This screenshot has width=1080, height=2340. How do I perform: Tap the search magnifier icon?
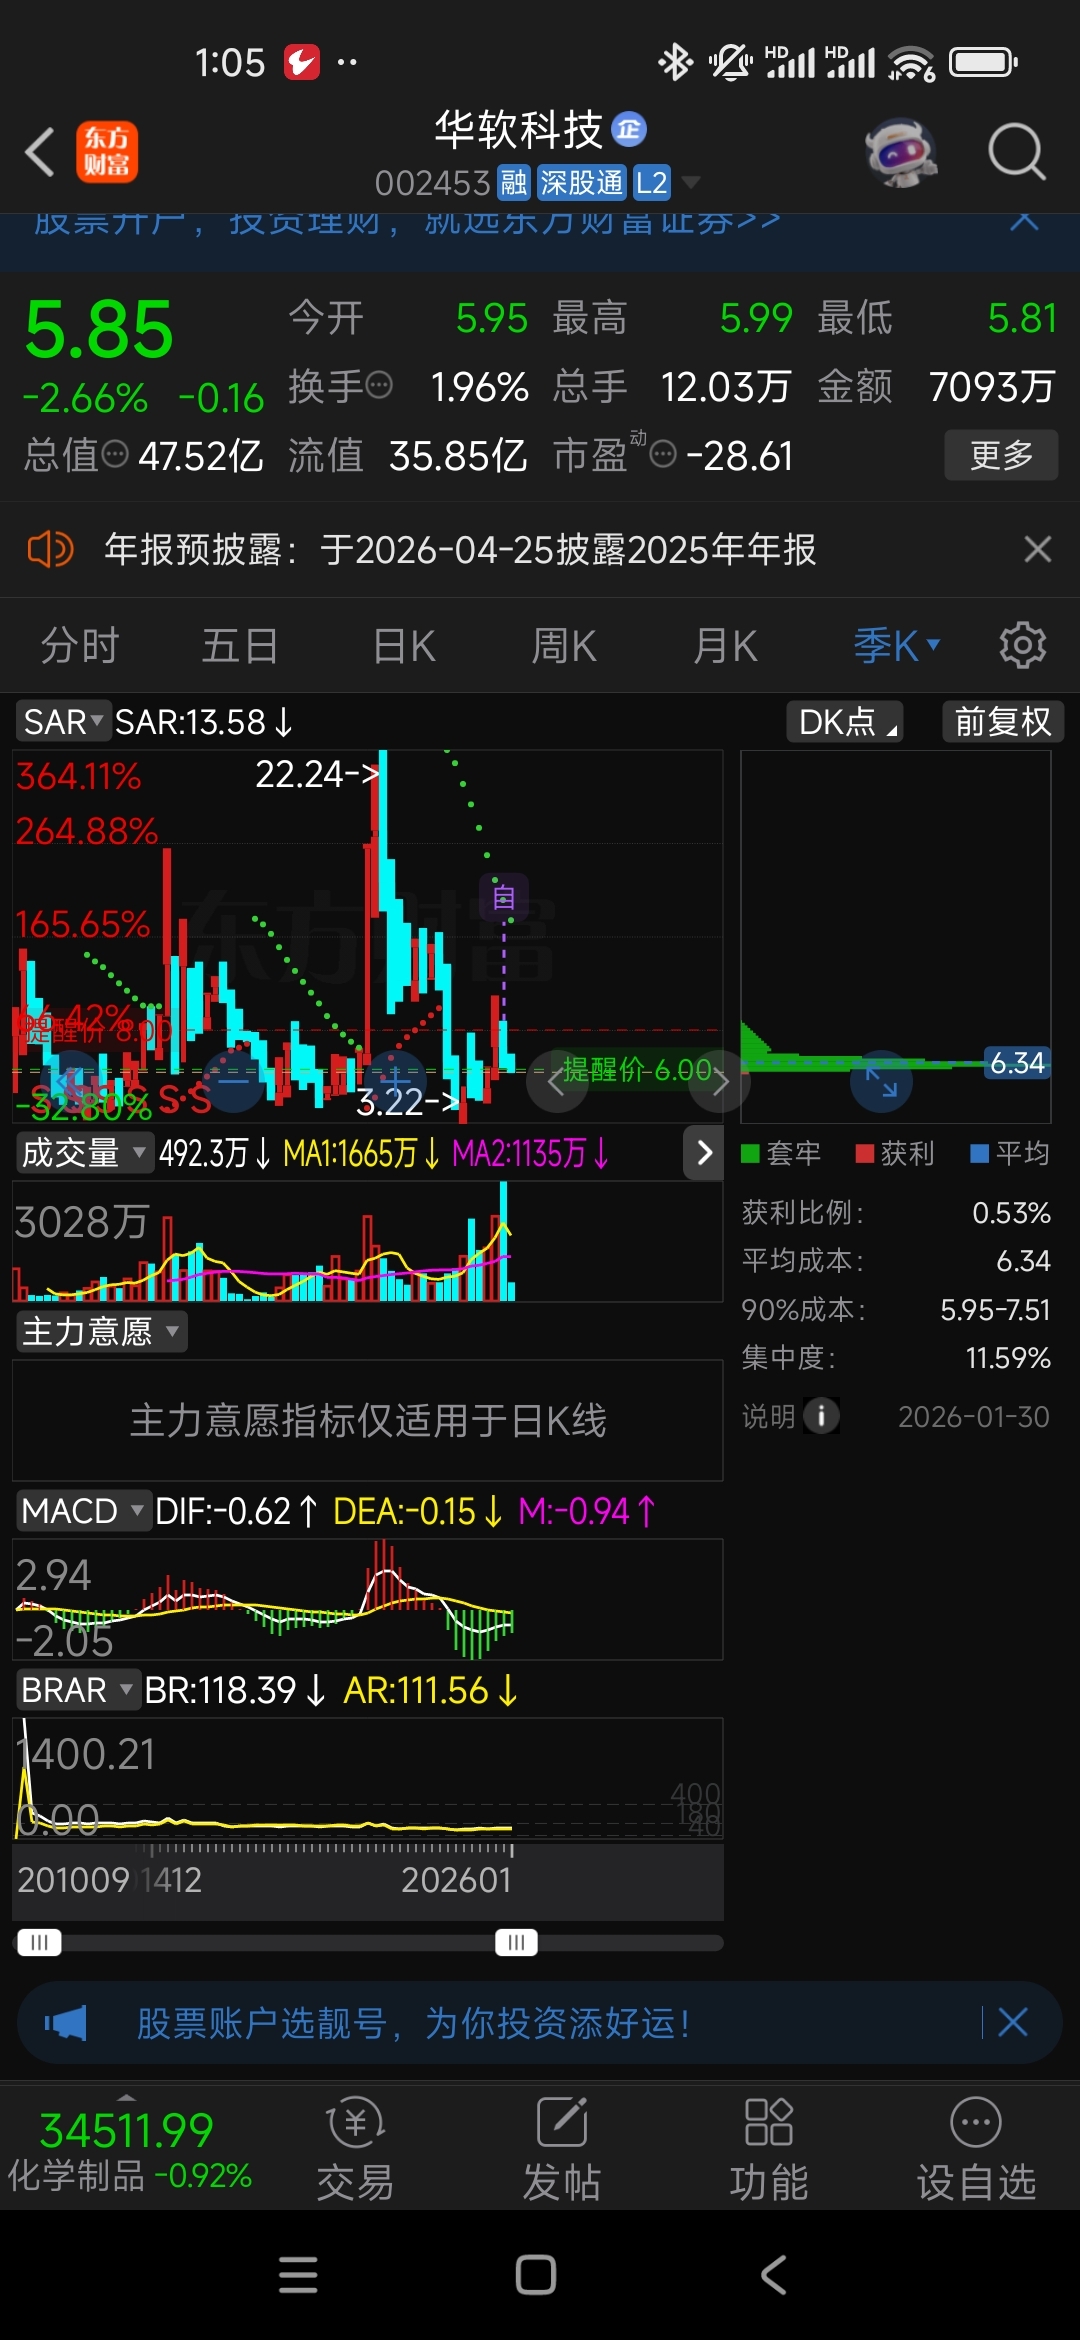tap(1016, 152)
